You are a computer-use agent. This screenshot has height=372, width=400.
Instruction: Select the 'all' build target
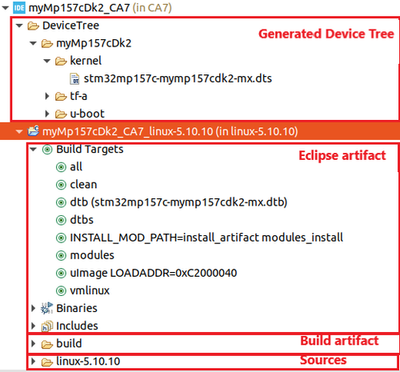[x=76, y=167]
